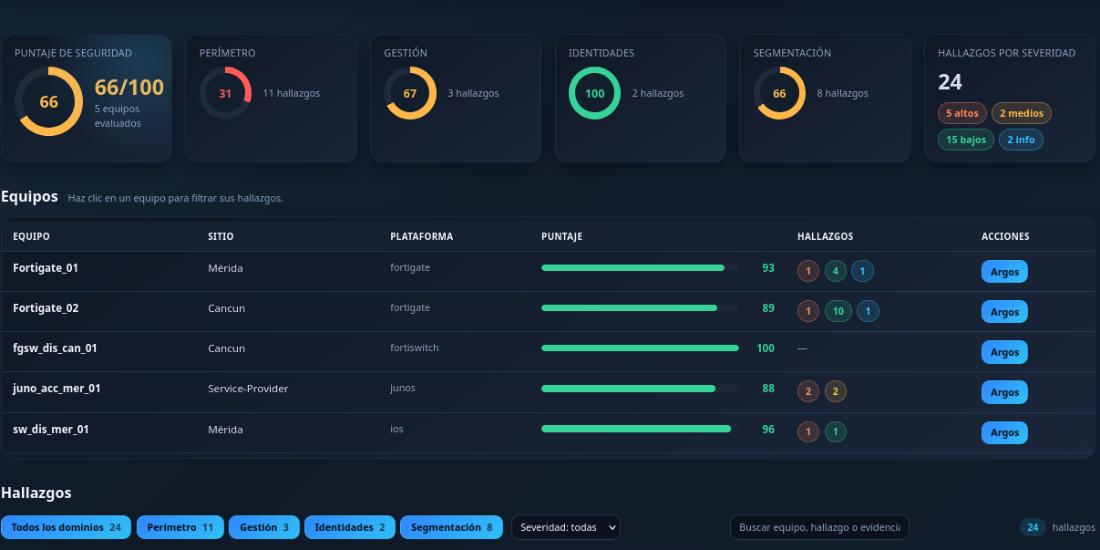The height and width of the screenshot is (550, 1100).
Task: Click the SITIO column header
Action: [x=221, y=236]
